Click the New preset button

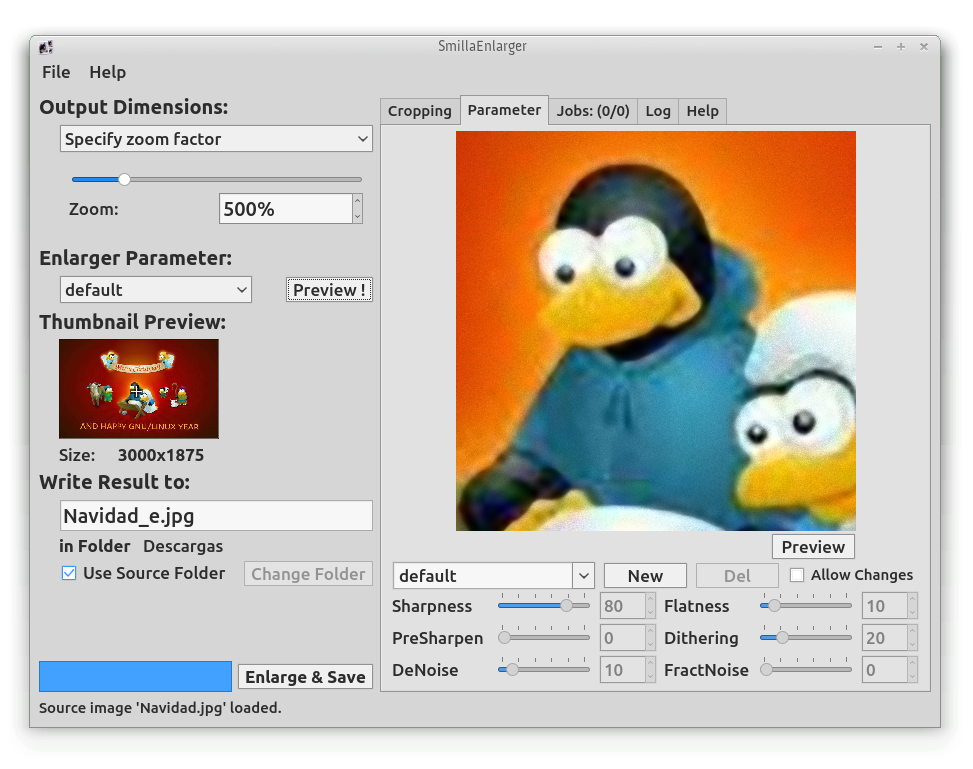(645, 576)
